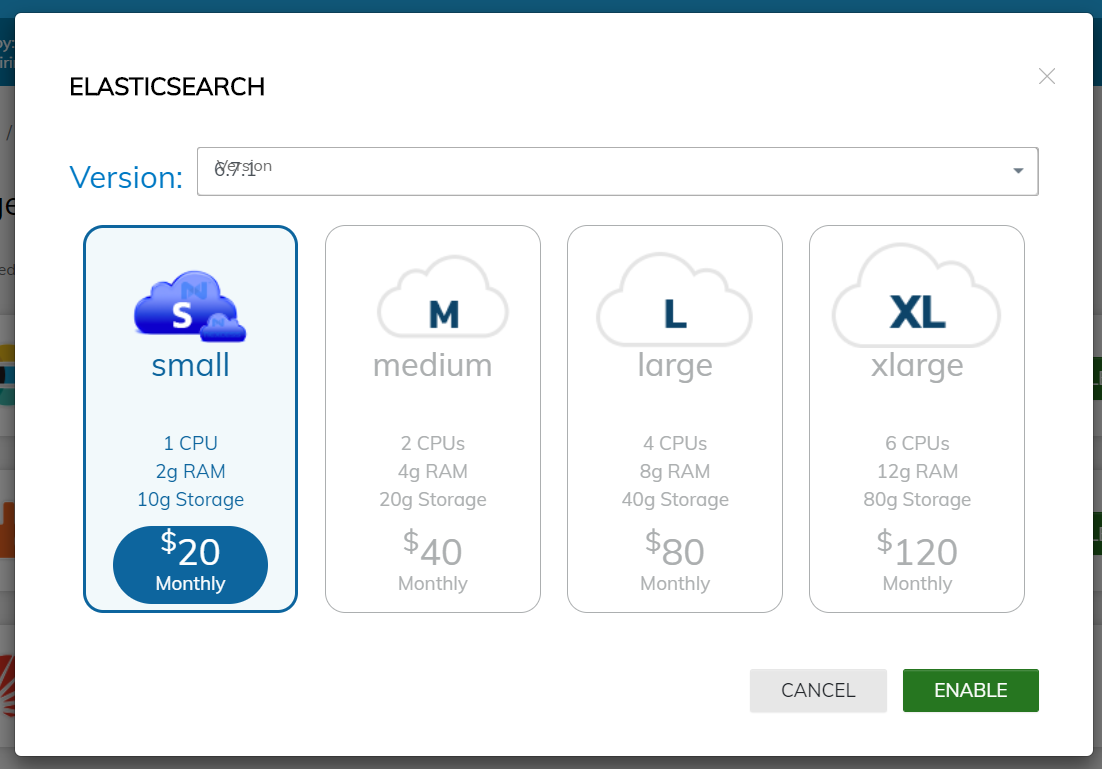Click the "large" plan label
This screenshot has width=1102, height=769.
point(675,365)
